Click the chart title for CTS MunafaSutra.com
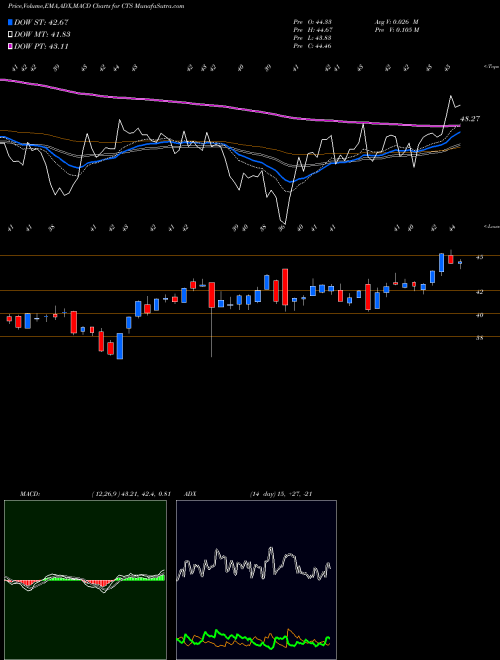 point(96,6)
